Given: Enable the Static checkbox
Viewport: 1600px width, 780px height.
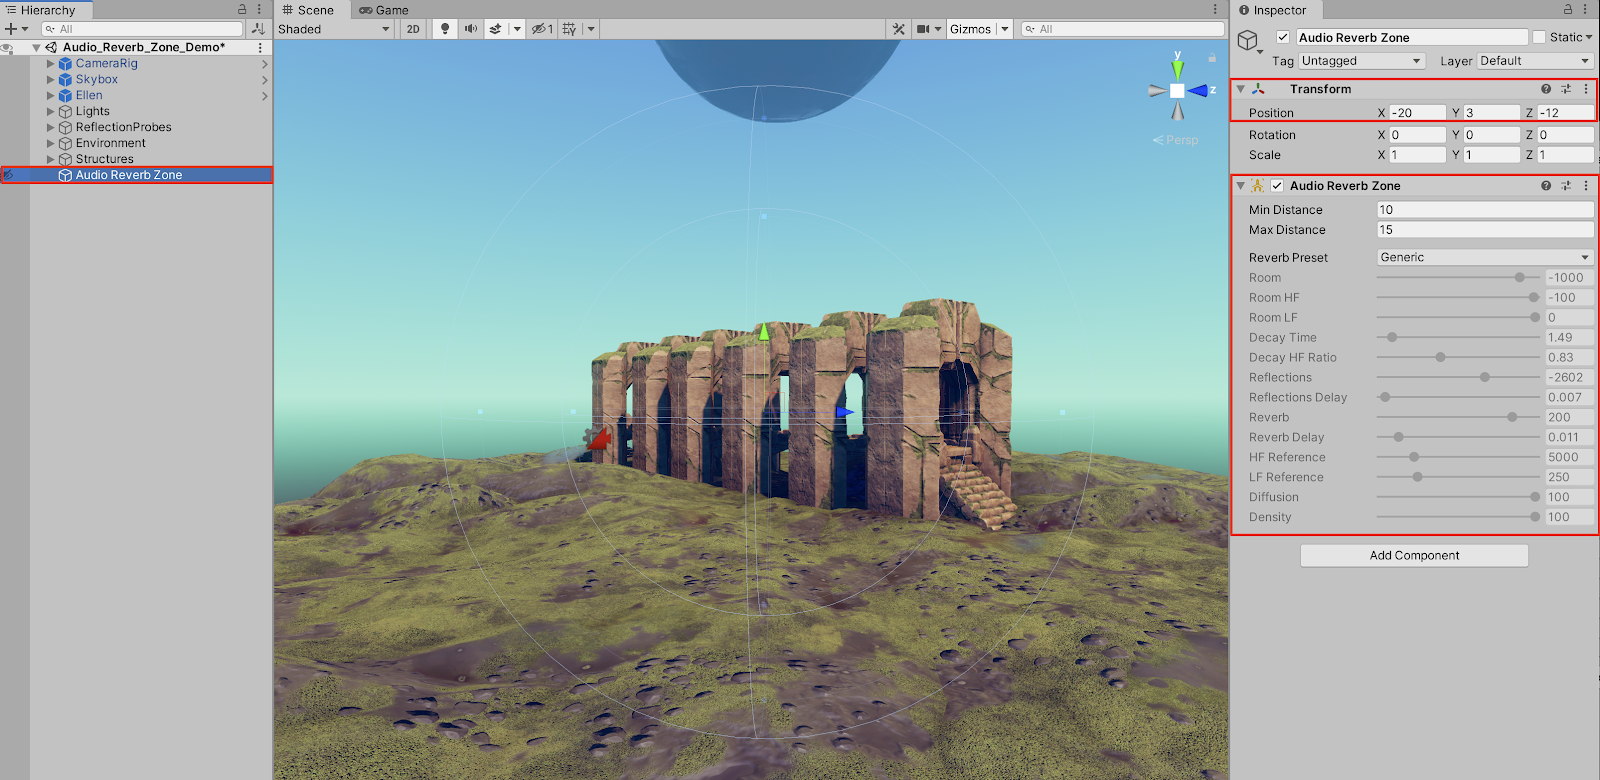Looking at the screenshot, I should [x=1539, y=37].
